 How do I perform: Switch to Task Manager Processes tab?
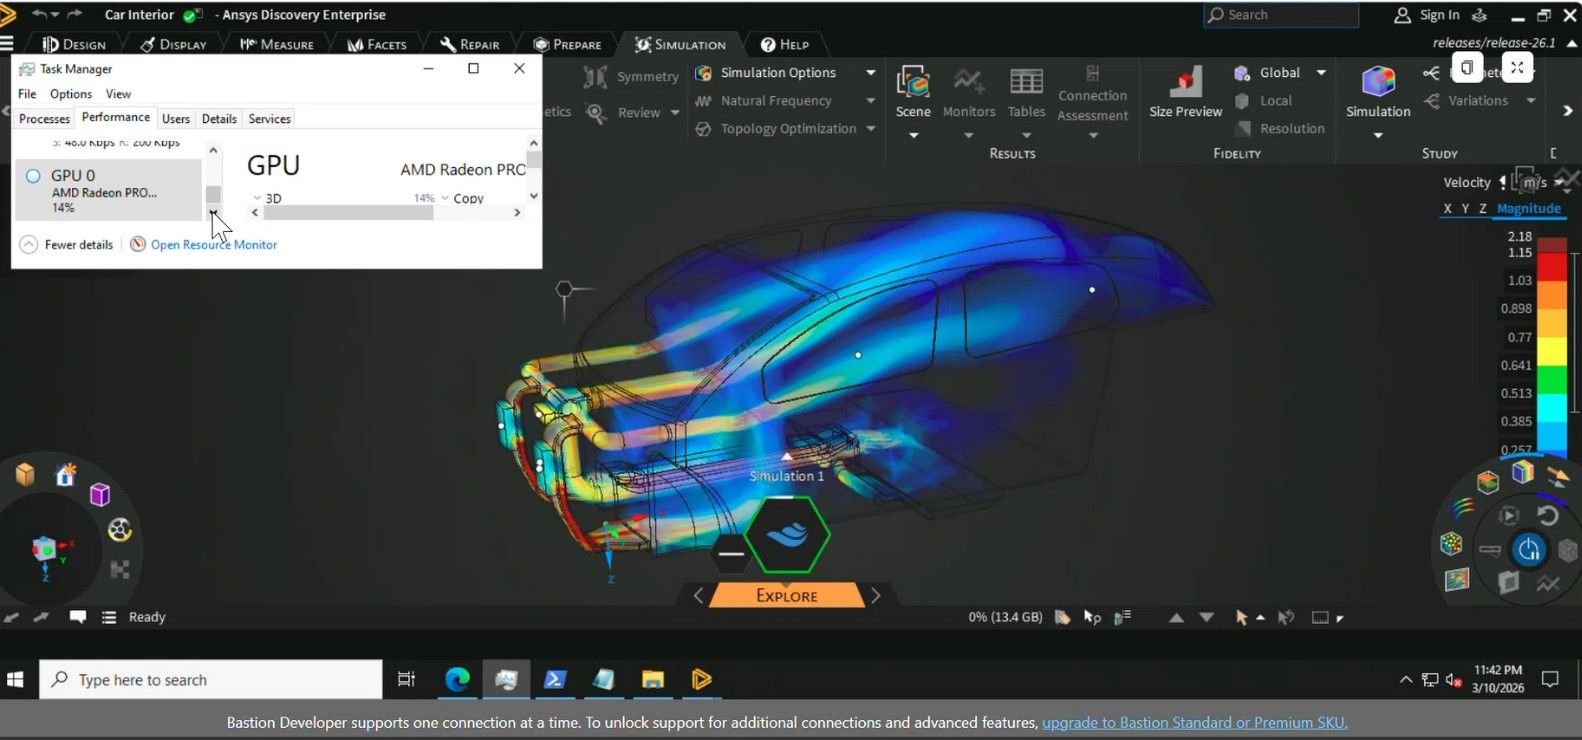point(44,119)
